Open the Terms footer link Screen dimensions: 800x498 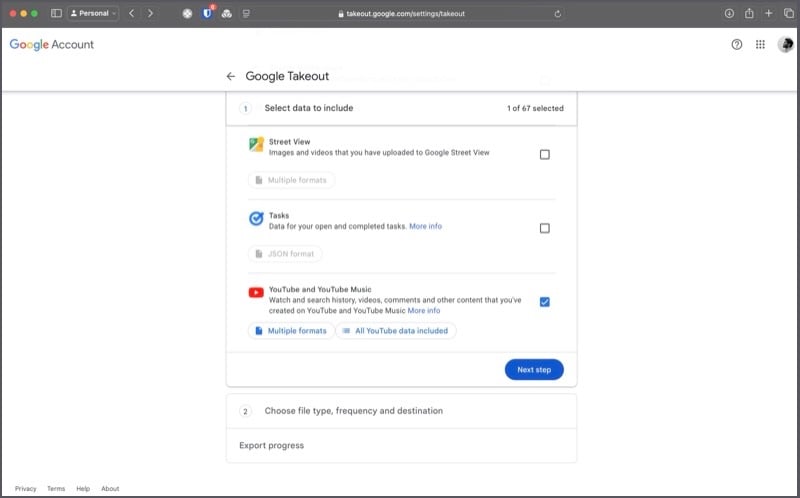(x=56, y=488)
